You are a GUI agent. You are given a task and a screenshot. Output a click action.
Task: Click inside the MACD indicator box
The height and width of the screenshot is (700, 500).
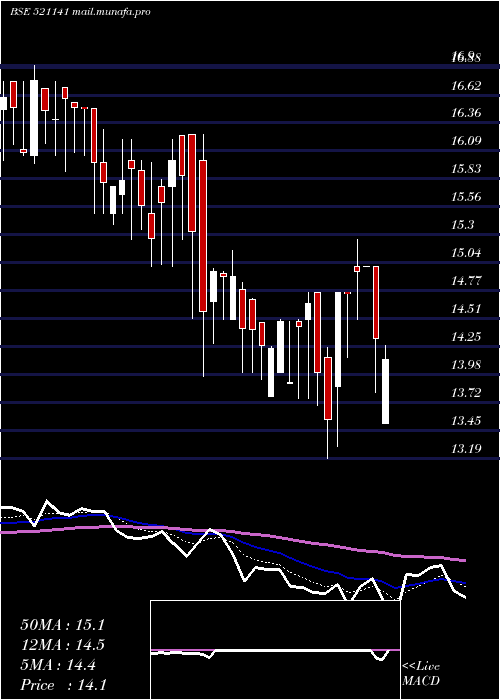coord(275,650)
